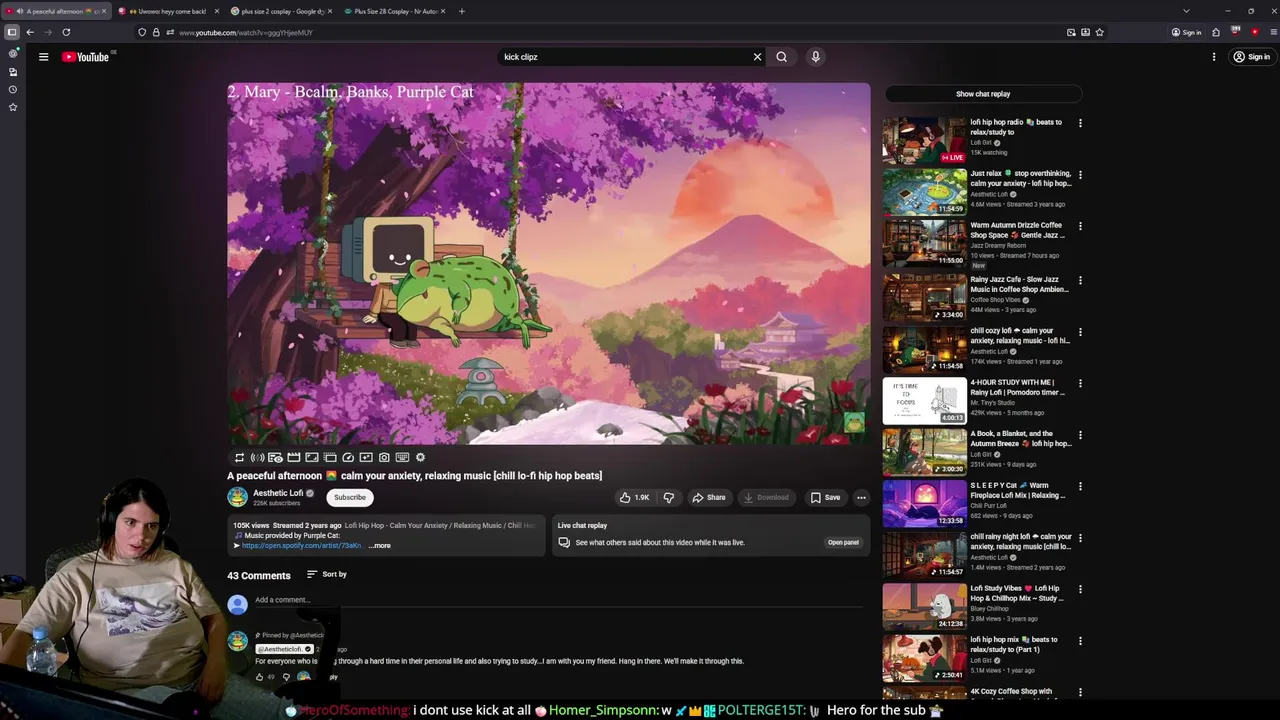The image size is (1280, 720).
Task: Share the peaceful afternoon video
Action: (x=709, y=497)
